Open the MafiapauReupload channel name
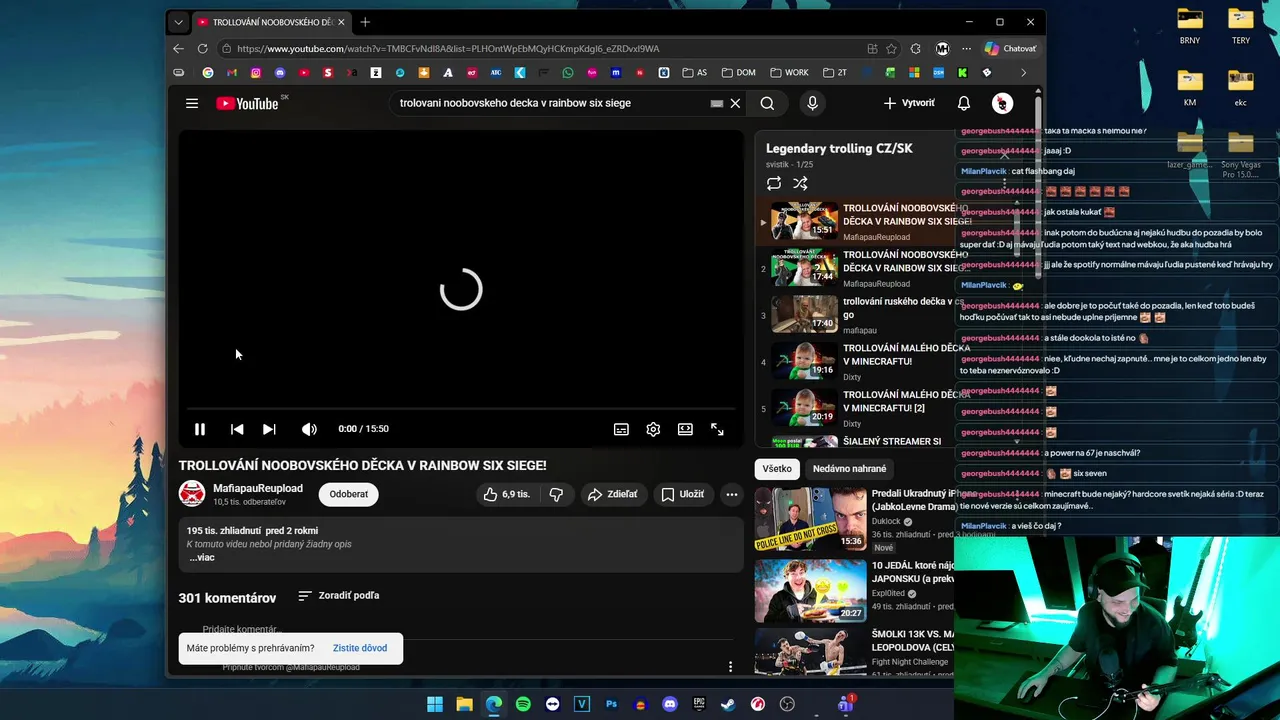The width and height of the screenshot is (1280, 720). pos(258,488)
